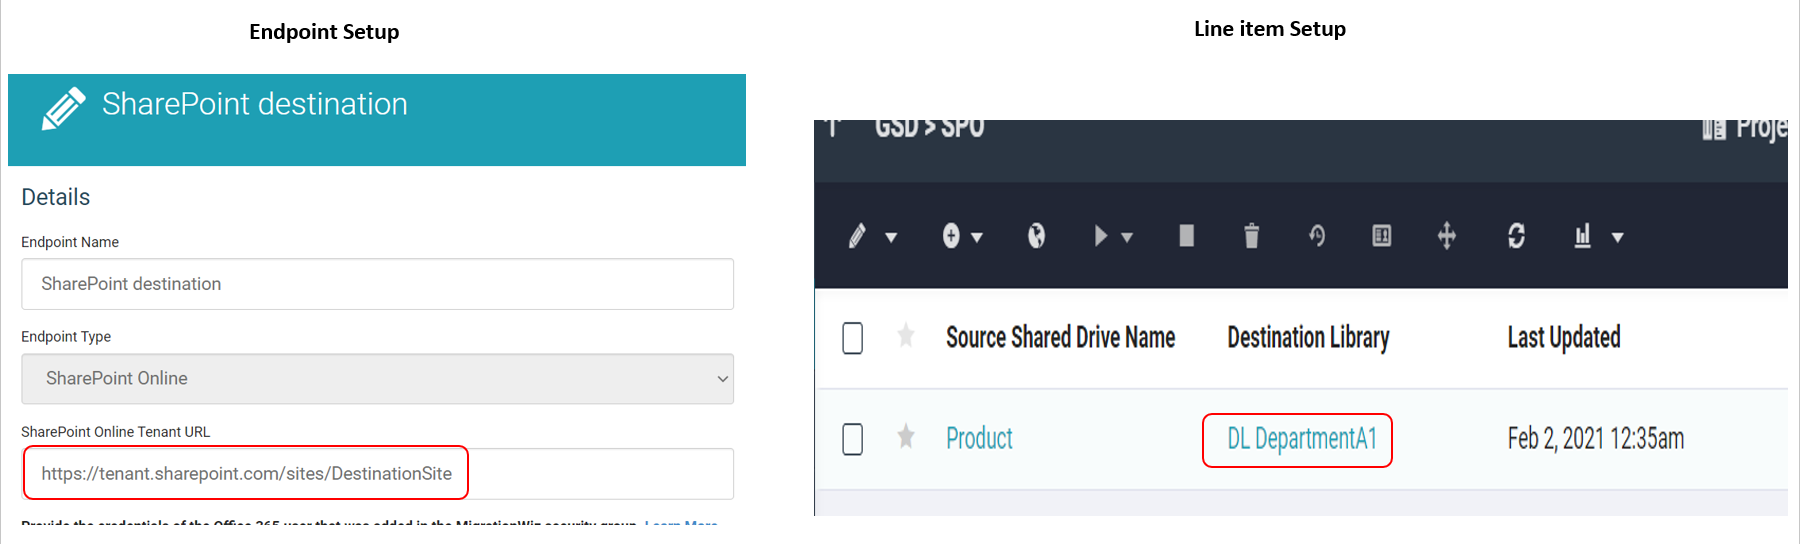Click the reset history arrow icon
The image size is (1800, 544).
coord(1317,236)
